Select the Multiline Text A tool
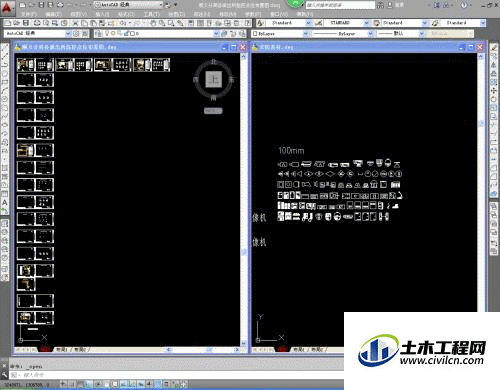Screen dimensions: 500x390 tap(5, 202)
